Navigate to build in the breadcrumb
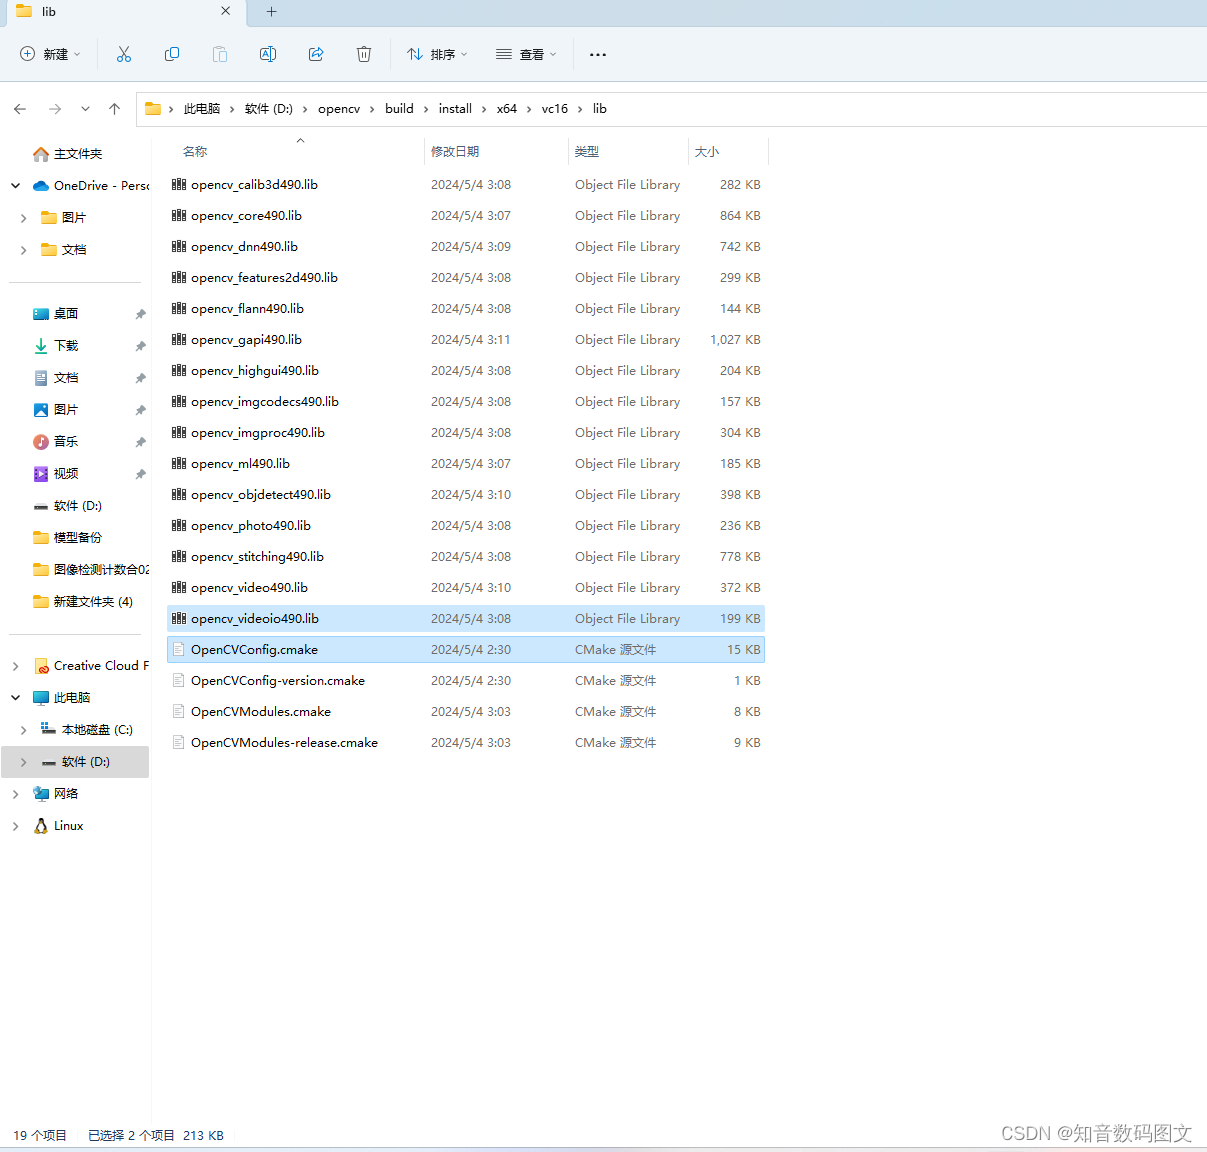 399,109
